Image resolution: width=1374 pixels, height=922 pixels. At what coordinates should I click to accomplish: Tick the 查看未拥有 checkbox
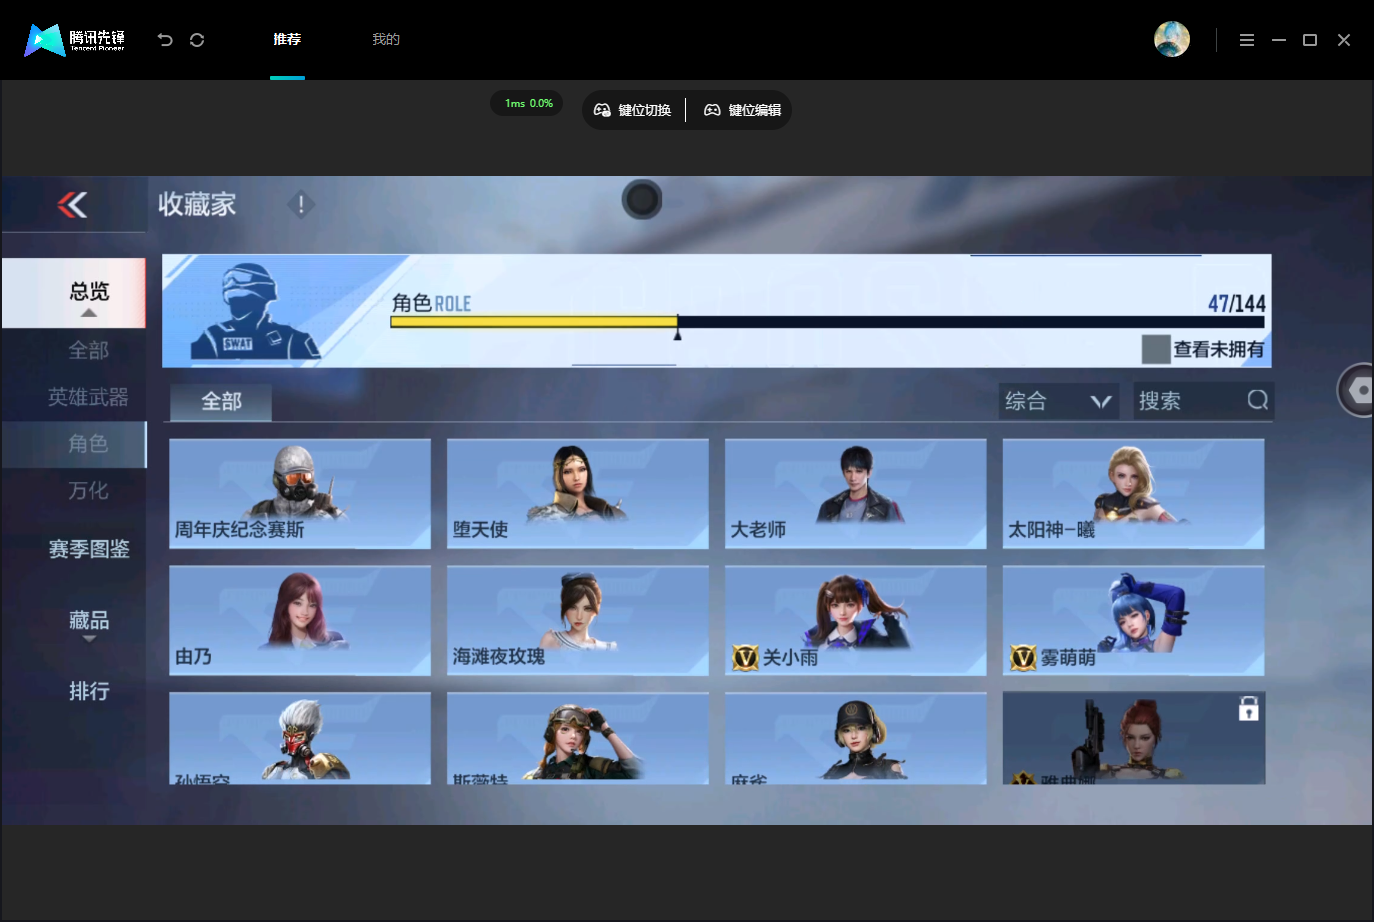point(1156,349)
